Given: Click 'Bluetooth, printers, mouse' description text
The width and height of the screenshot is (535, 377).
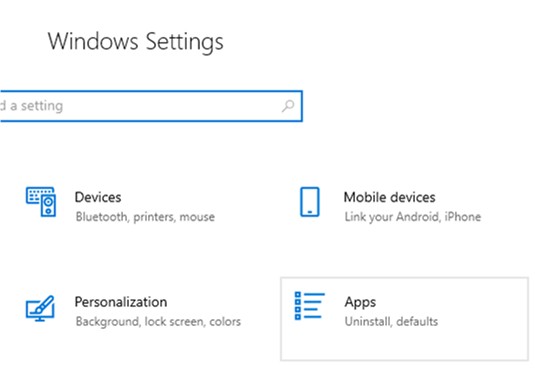Looking at the screenshot, I should click(145, 217).
